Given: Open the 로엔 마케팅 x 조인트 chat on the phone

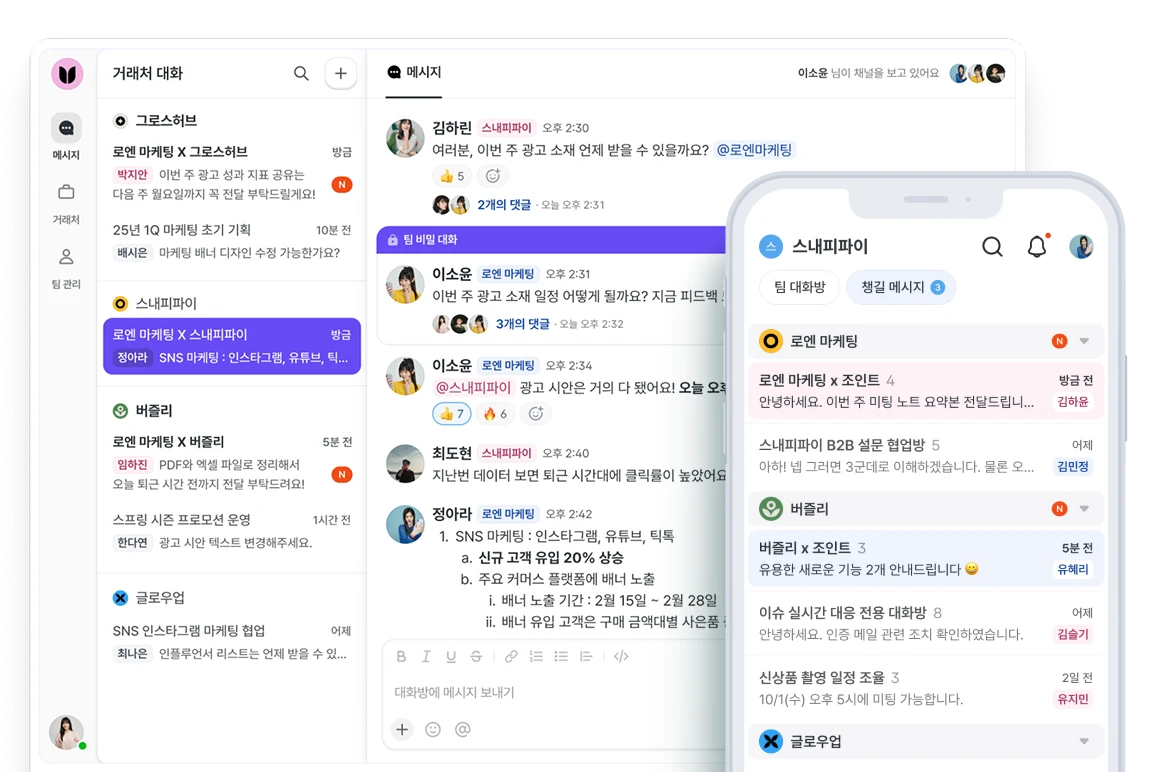Looking at the screenshot, I should click(x=926, y=391).
